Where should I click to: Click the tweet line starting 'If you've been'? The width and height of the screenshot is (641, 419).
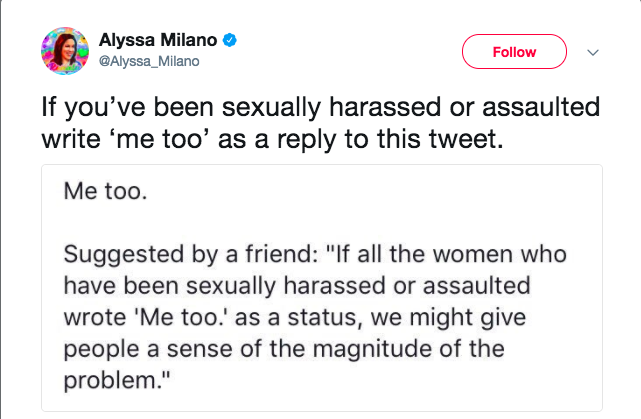click(320, 108)
